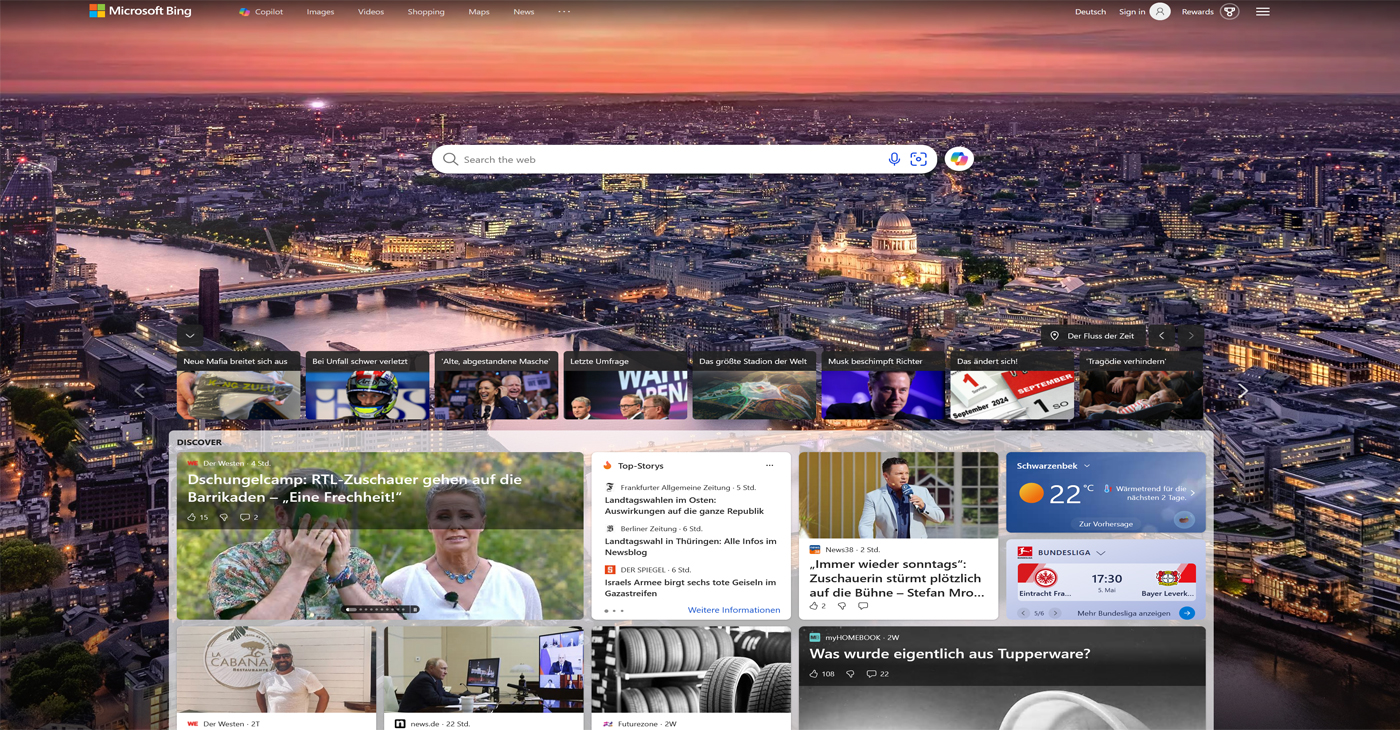Click the Rewards trophy icon
Viewport: 1400px width, 730px height.
pyautogui.click(x=1230, y=12)
